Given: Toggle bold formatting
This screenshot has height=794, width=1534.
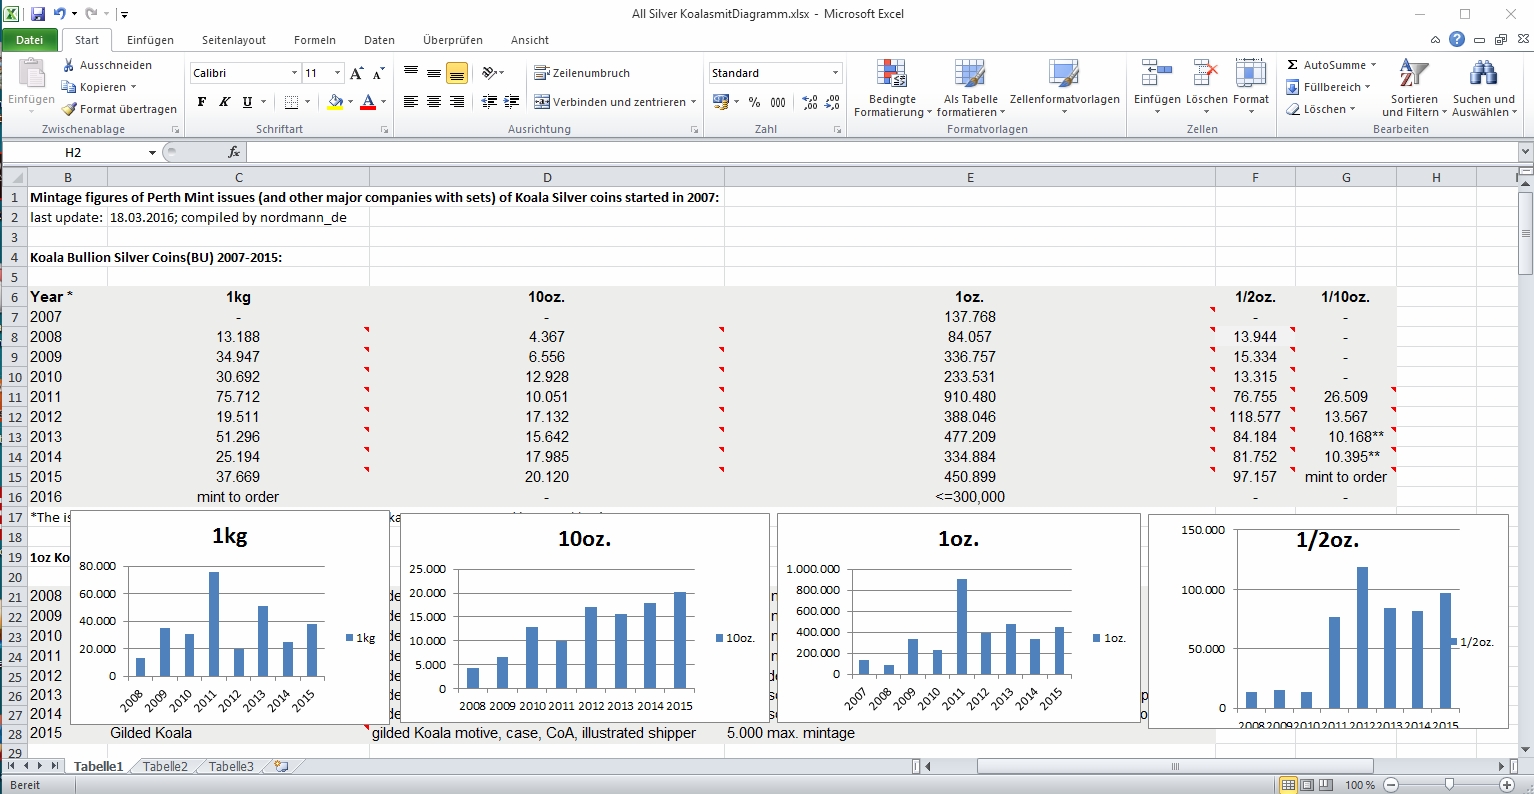Looking at the screenshot, I should coord(202,102).
